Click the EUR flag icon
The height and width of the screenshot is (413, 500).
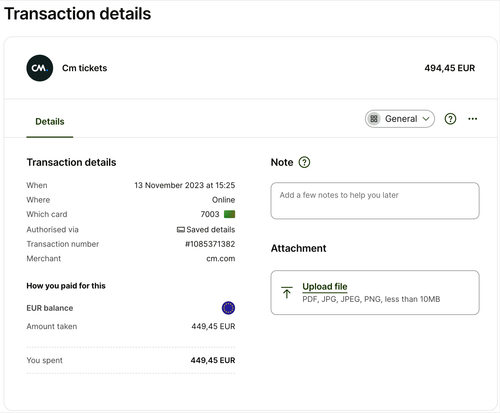228,308
